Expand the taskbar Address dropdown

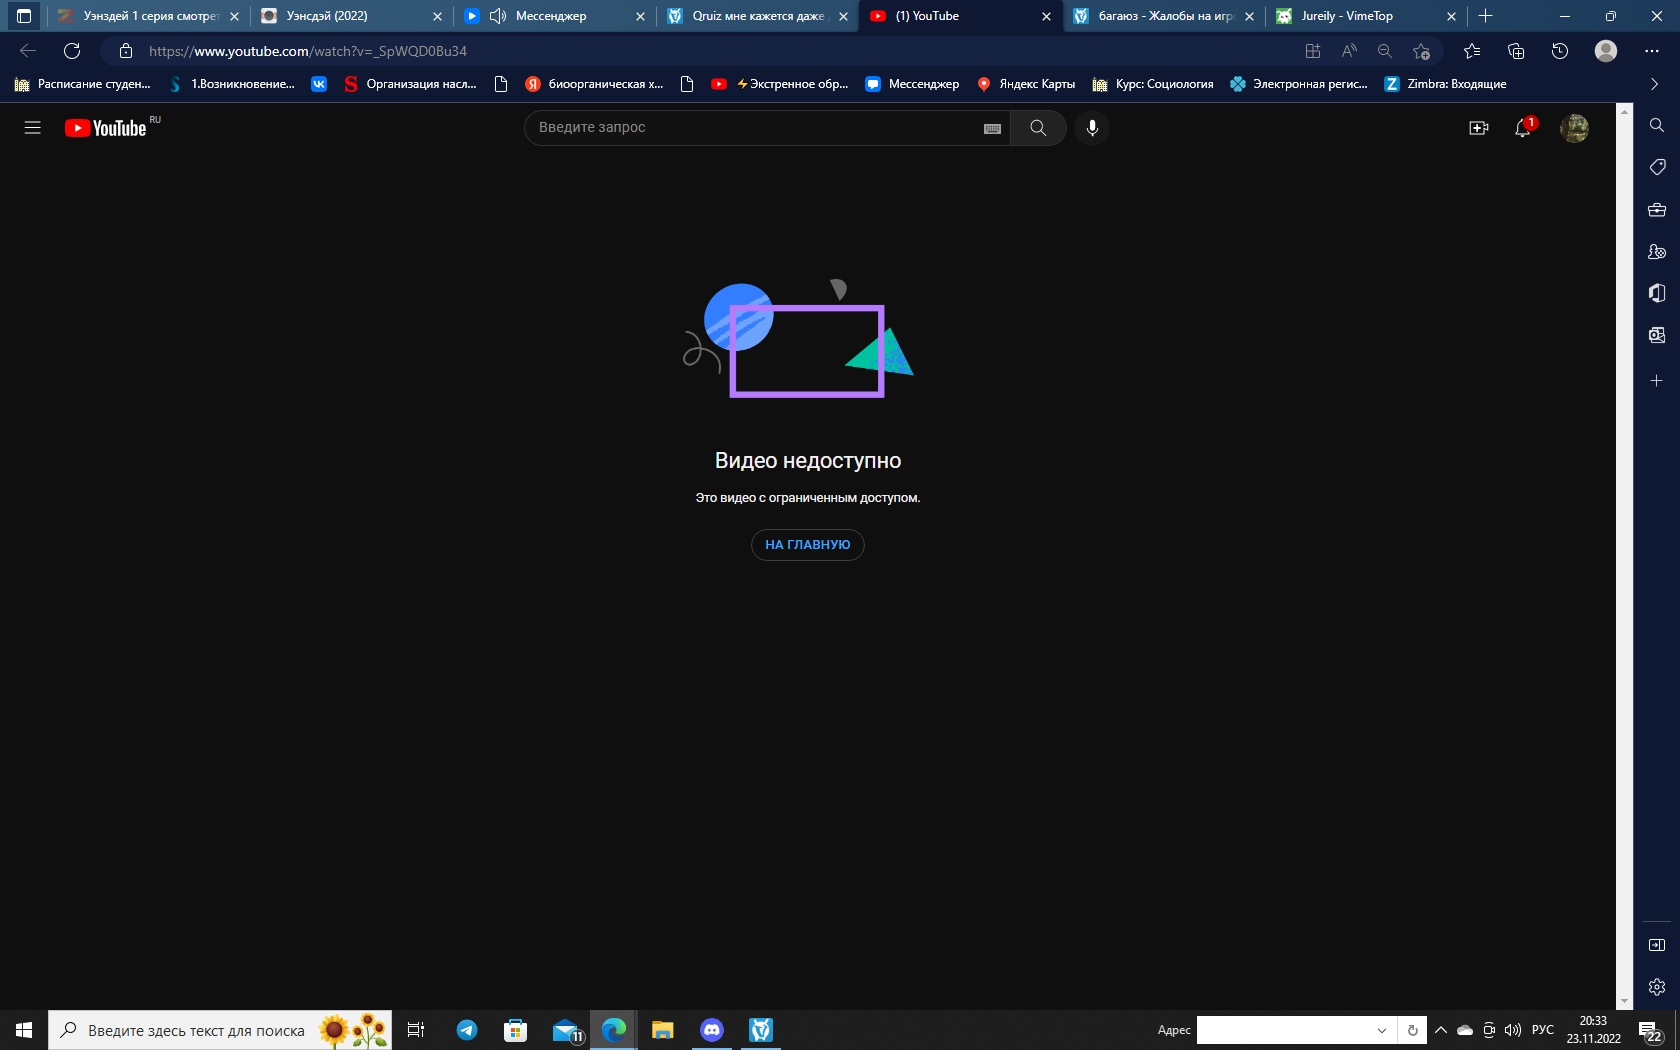click(x=1381, y=1030)
